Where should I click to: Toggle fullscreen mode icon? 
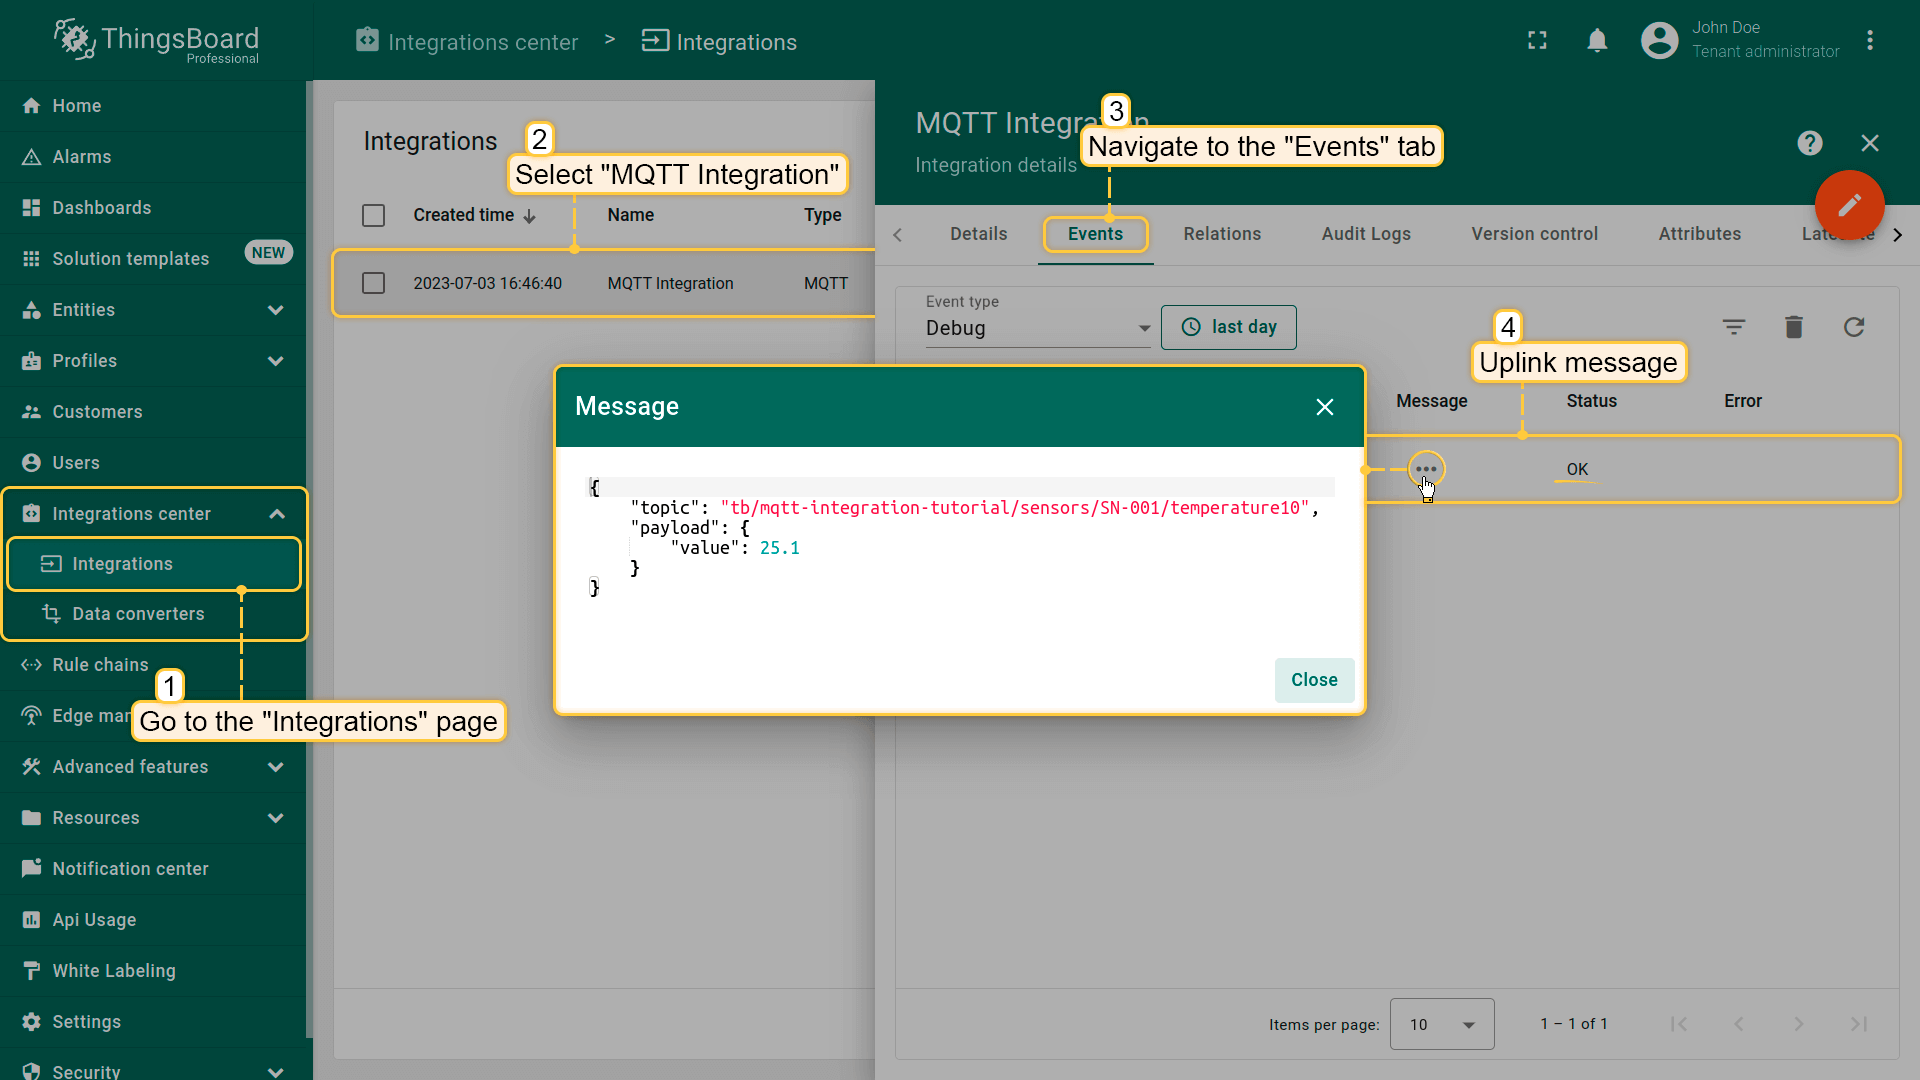(x=1537, y=41)
